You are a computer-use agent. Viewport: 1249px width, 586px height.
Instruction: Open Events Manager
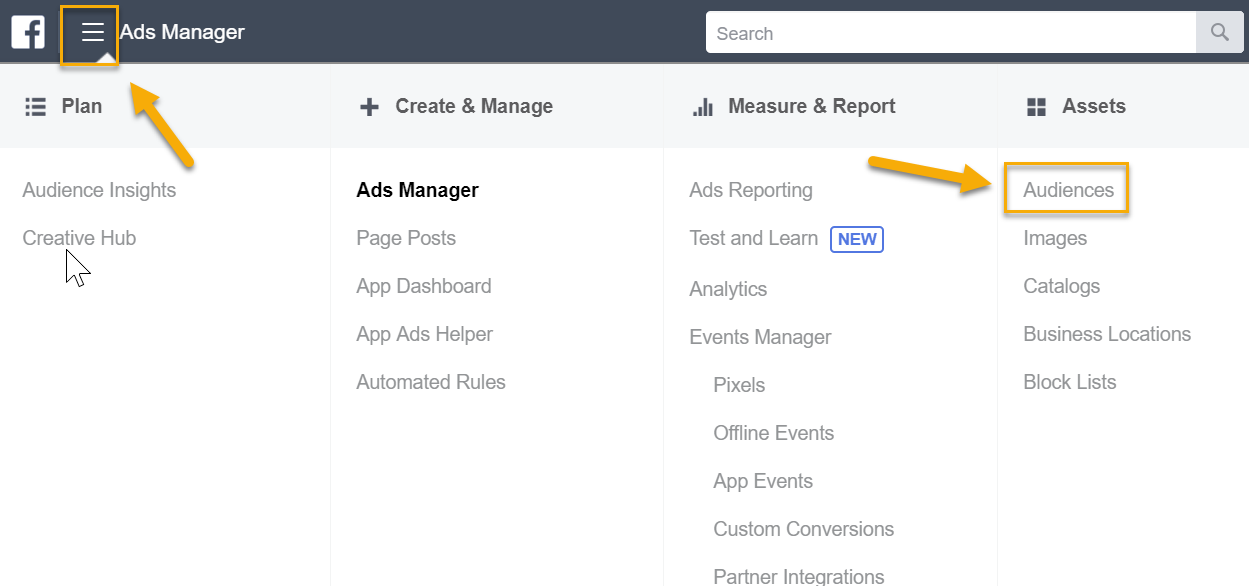(760, 337)
